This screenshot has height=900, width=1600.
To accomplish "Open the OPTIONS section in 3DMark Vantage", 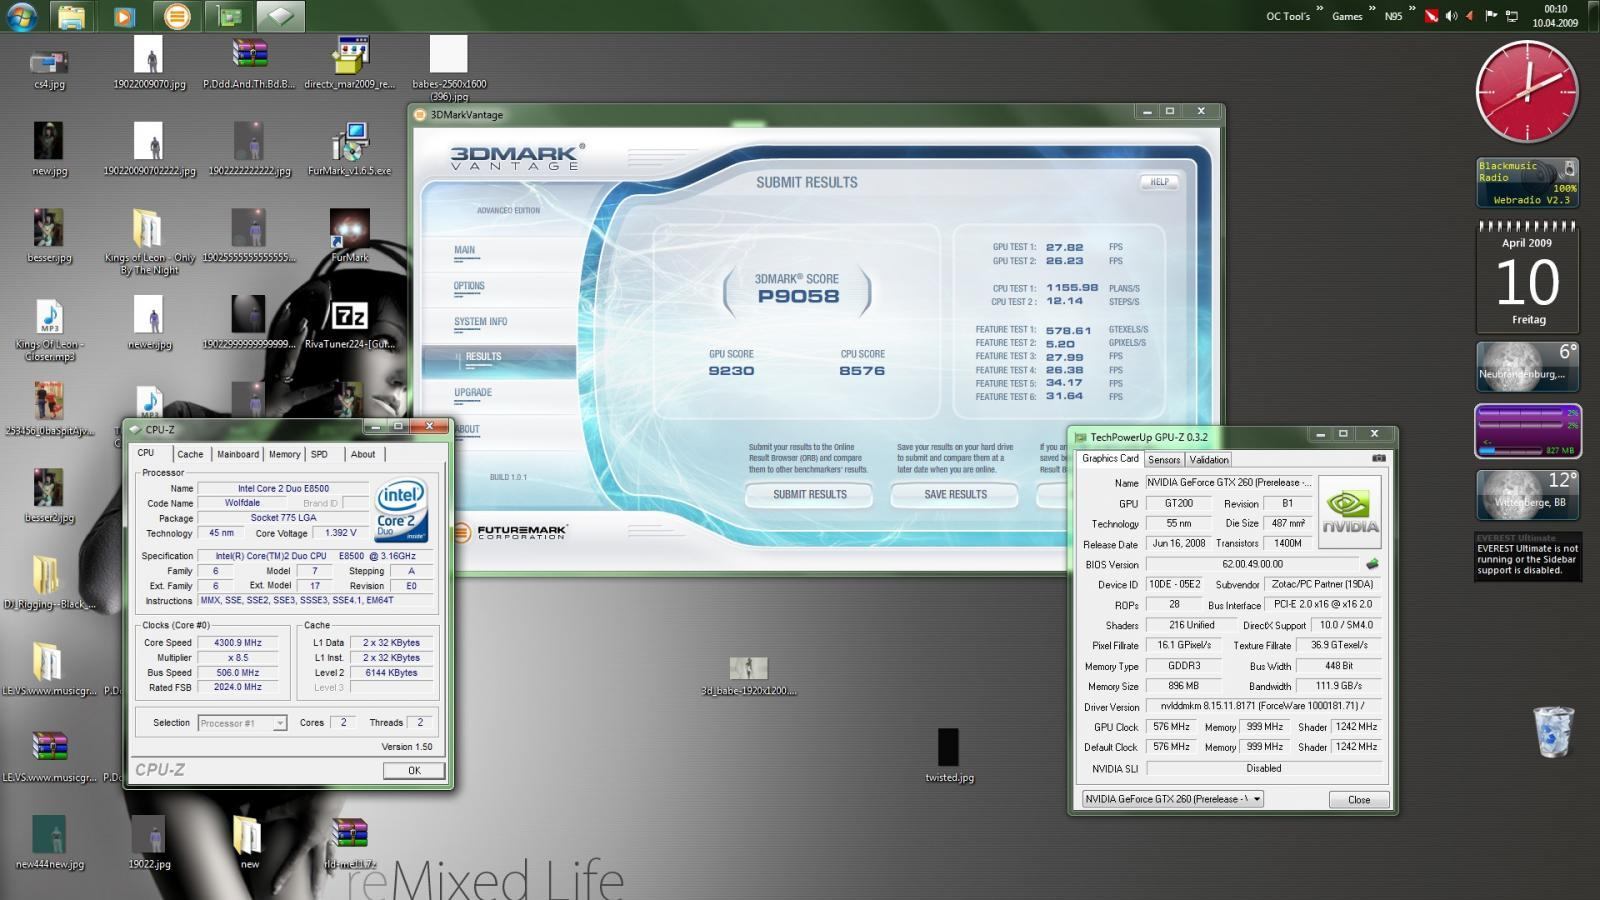I will coord(469,288).
